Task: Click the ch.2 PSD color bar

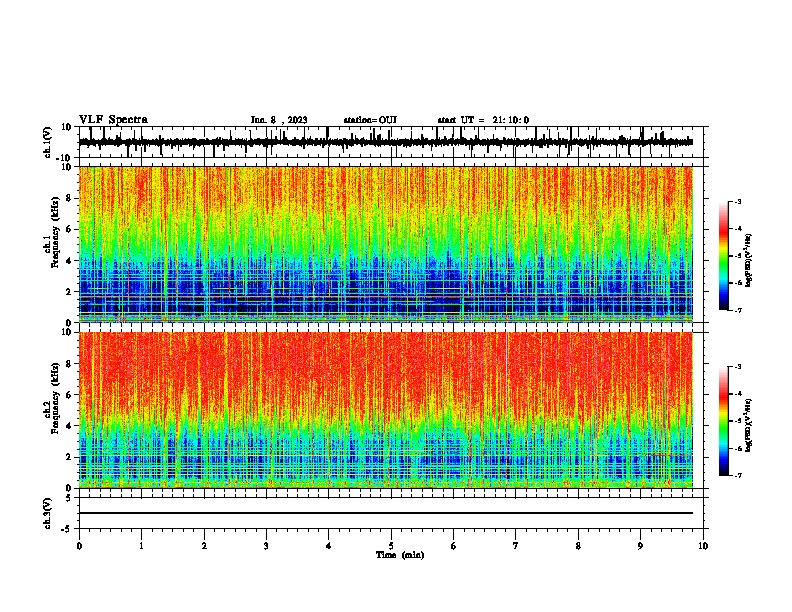Action: [723, 421]
